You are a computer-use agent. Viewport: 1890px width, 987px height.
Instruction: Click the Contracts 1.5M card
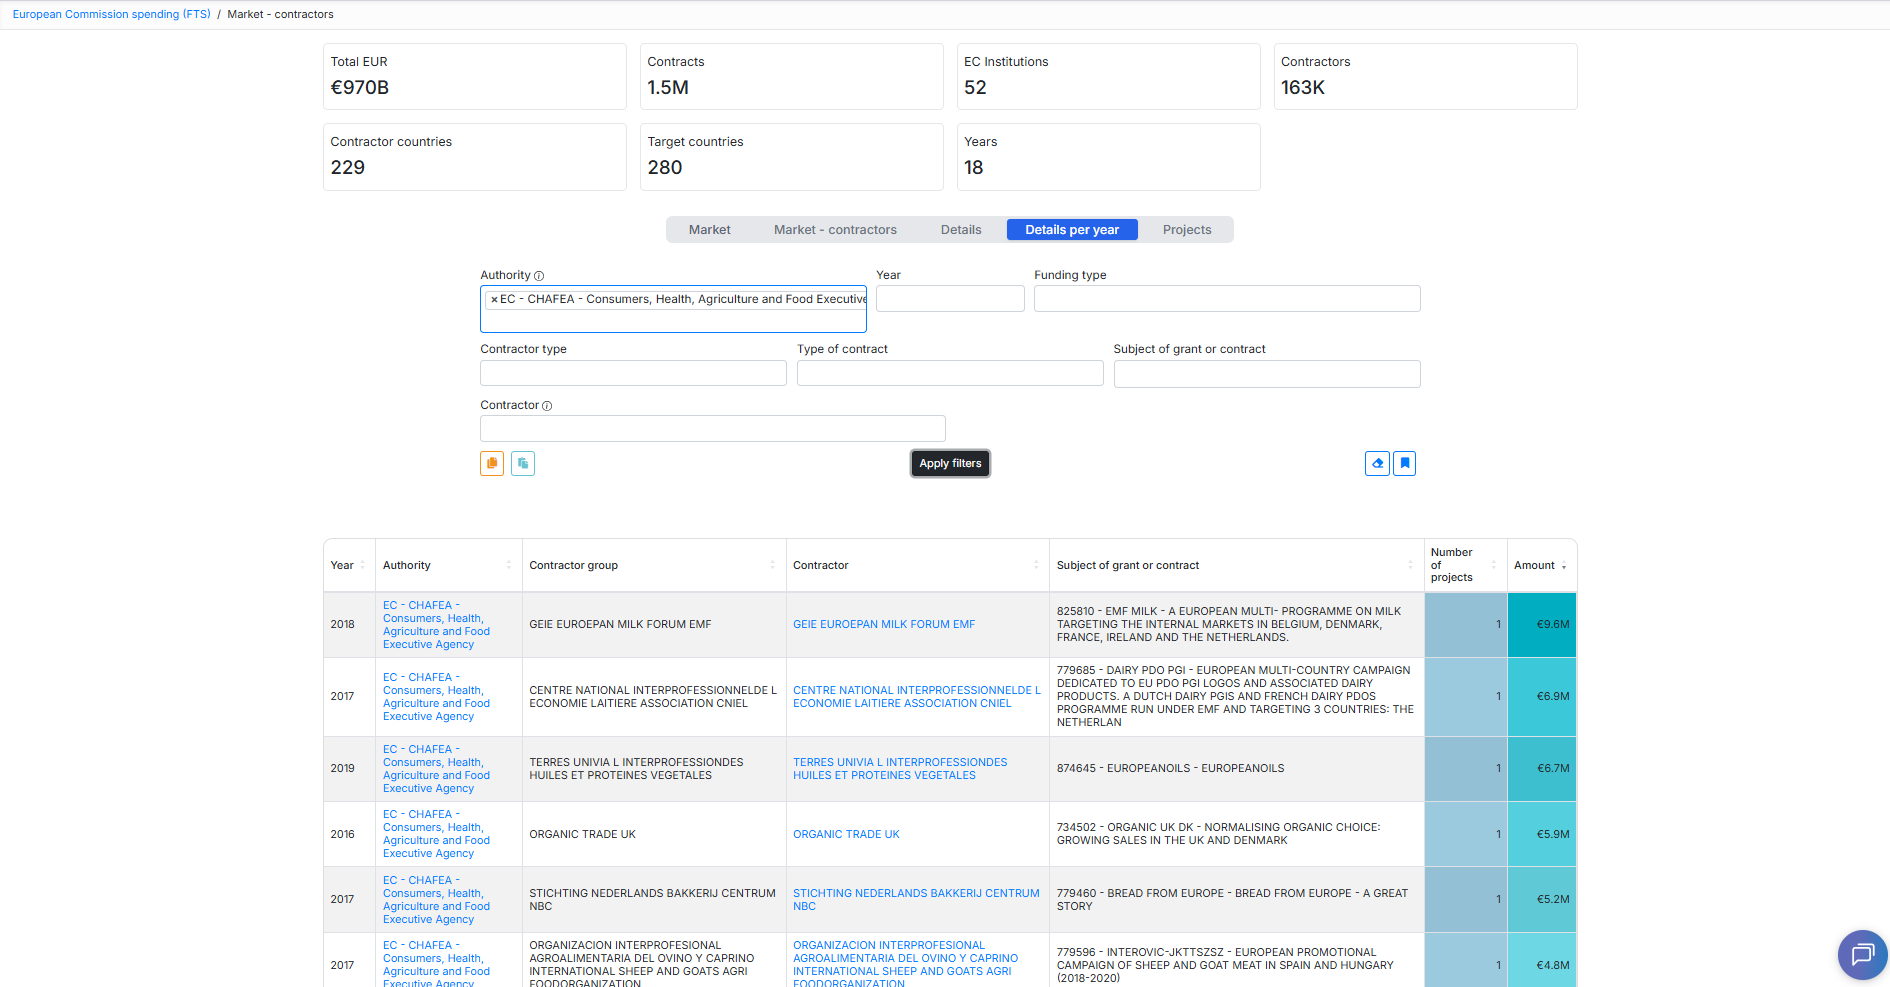tap(791, 76)
